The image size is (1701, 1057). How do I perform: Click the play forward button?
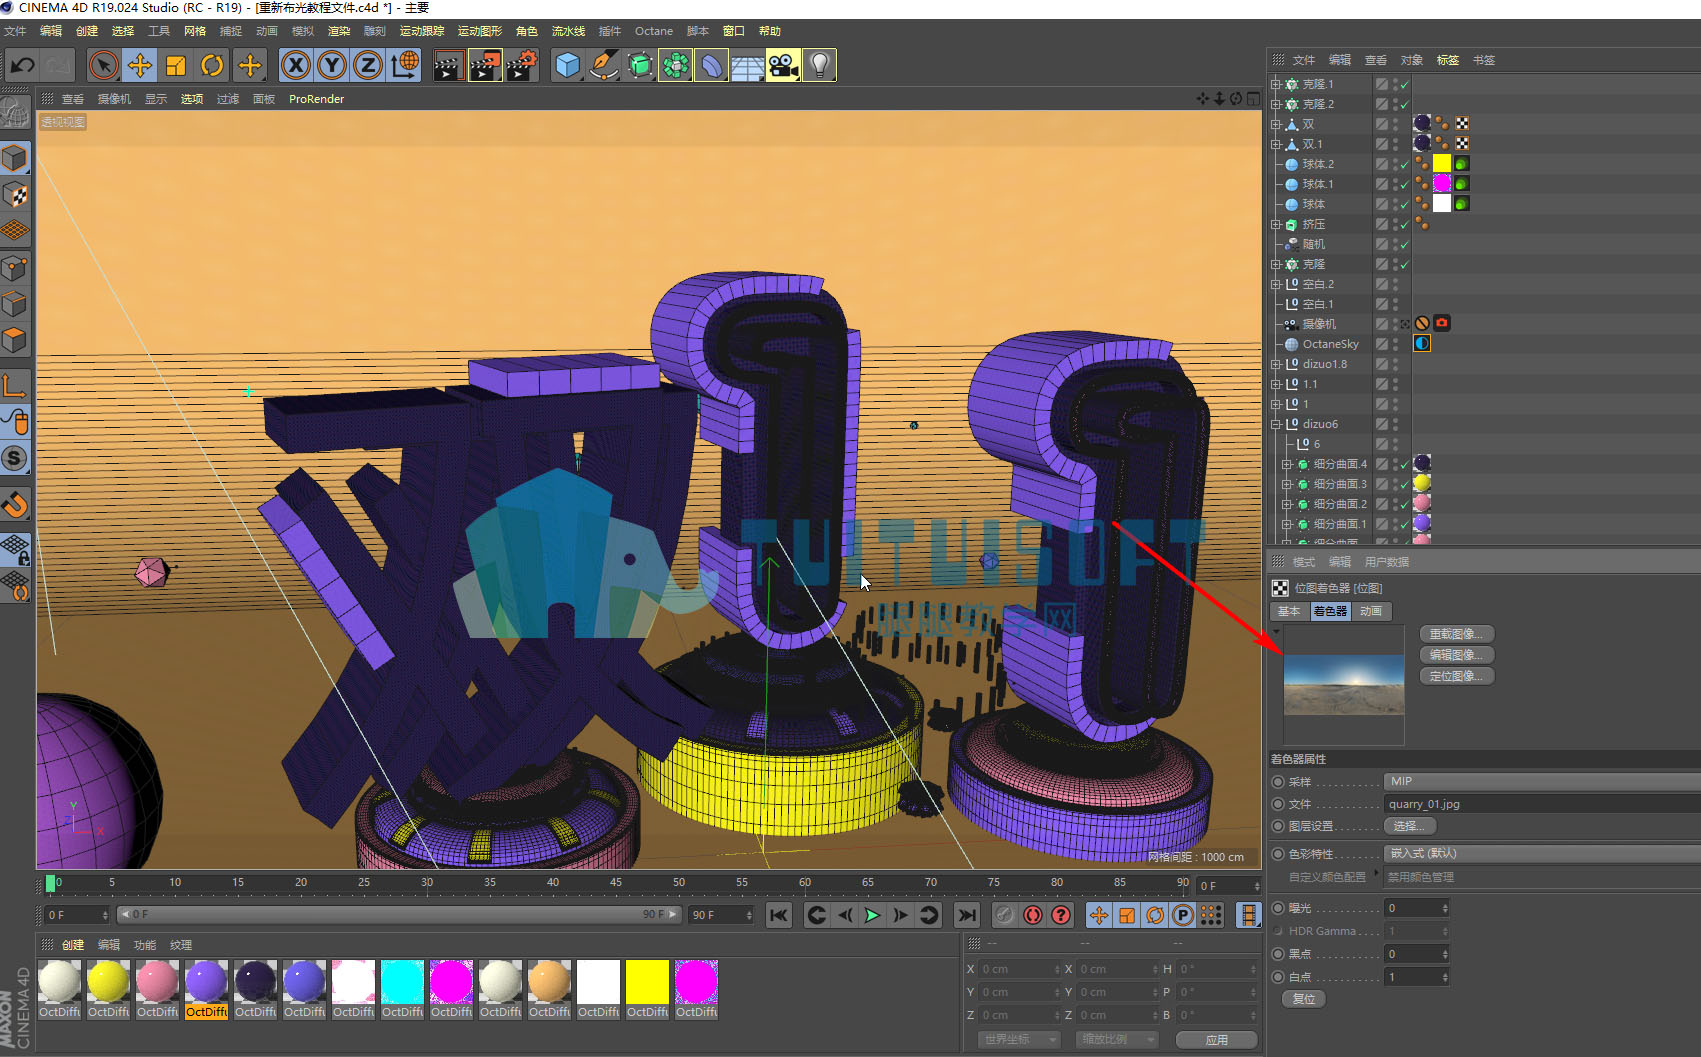[x=872, y=915]
